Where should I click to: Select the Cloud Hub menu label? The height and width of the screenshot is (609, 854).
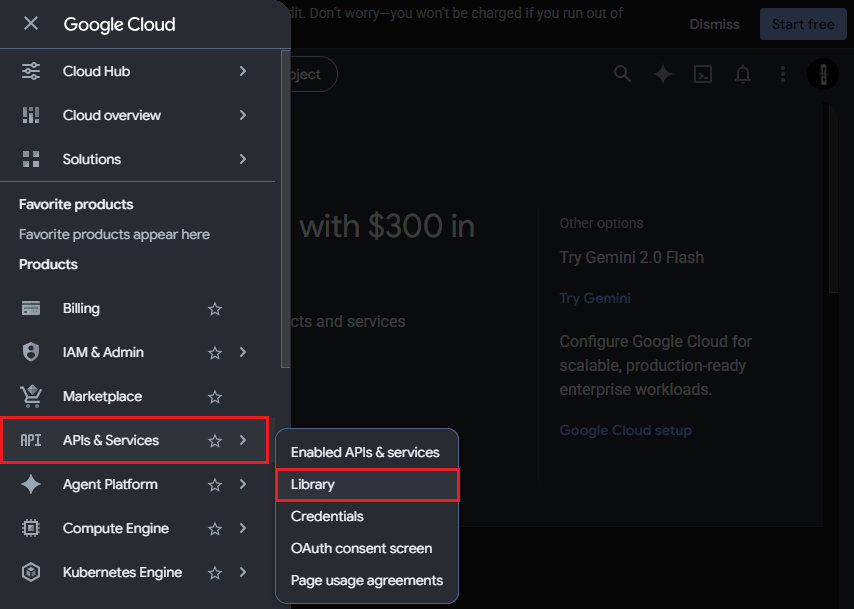point(96,71)
